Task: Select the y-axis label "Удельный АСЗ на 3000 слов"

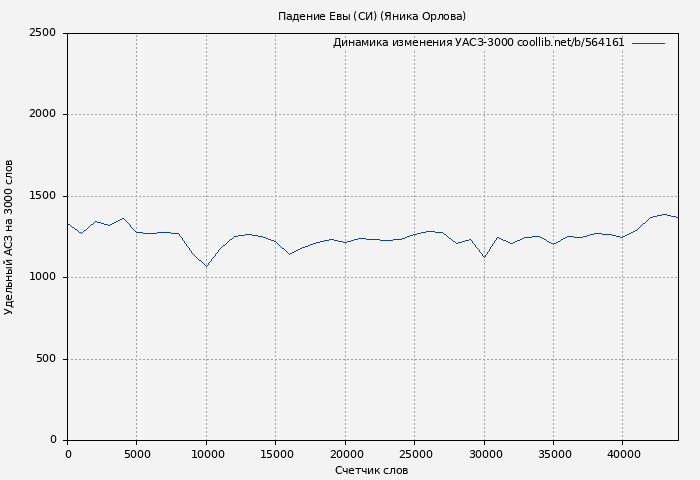Action: coord(10,236)
